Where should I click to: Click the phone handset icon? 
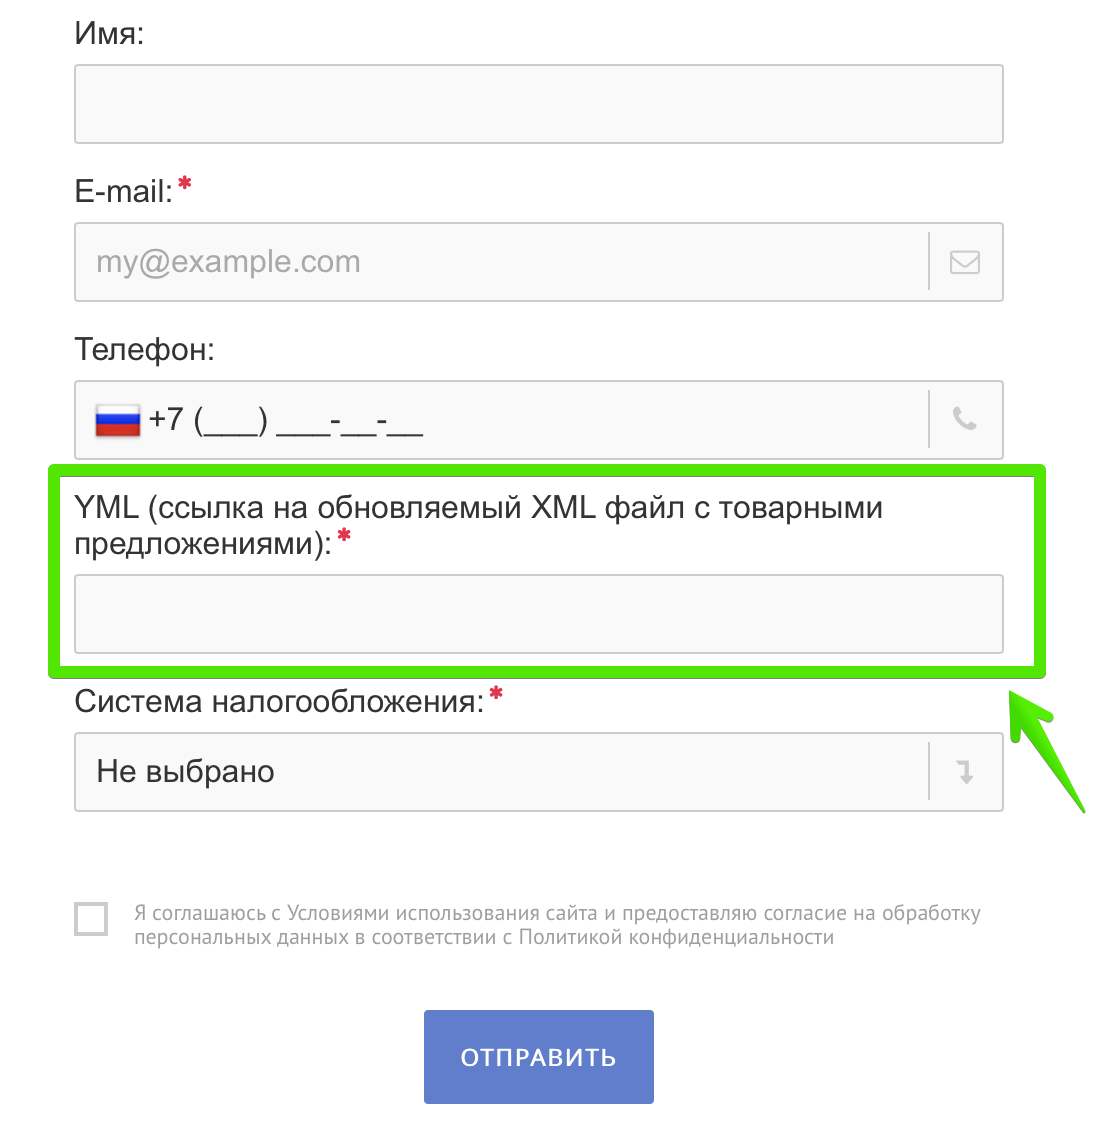(x=965, y=419)
